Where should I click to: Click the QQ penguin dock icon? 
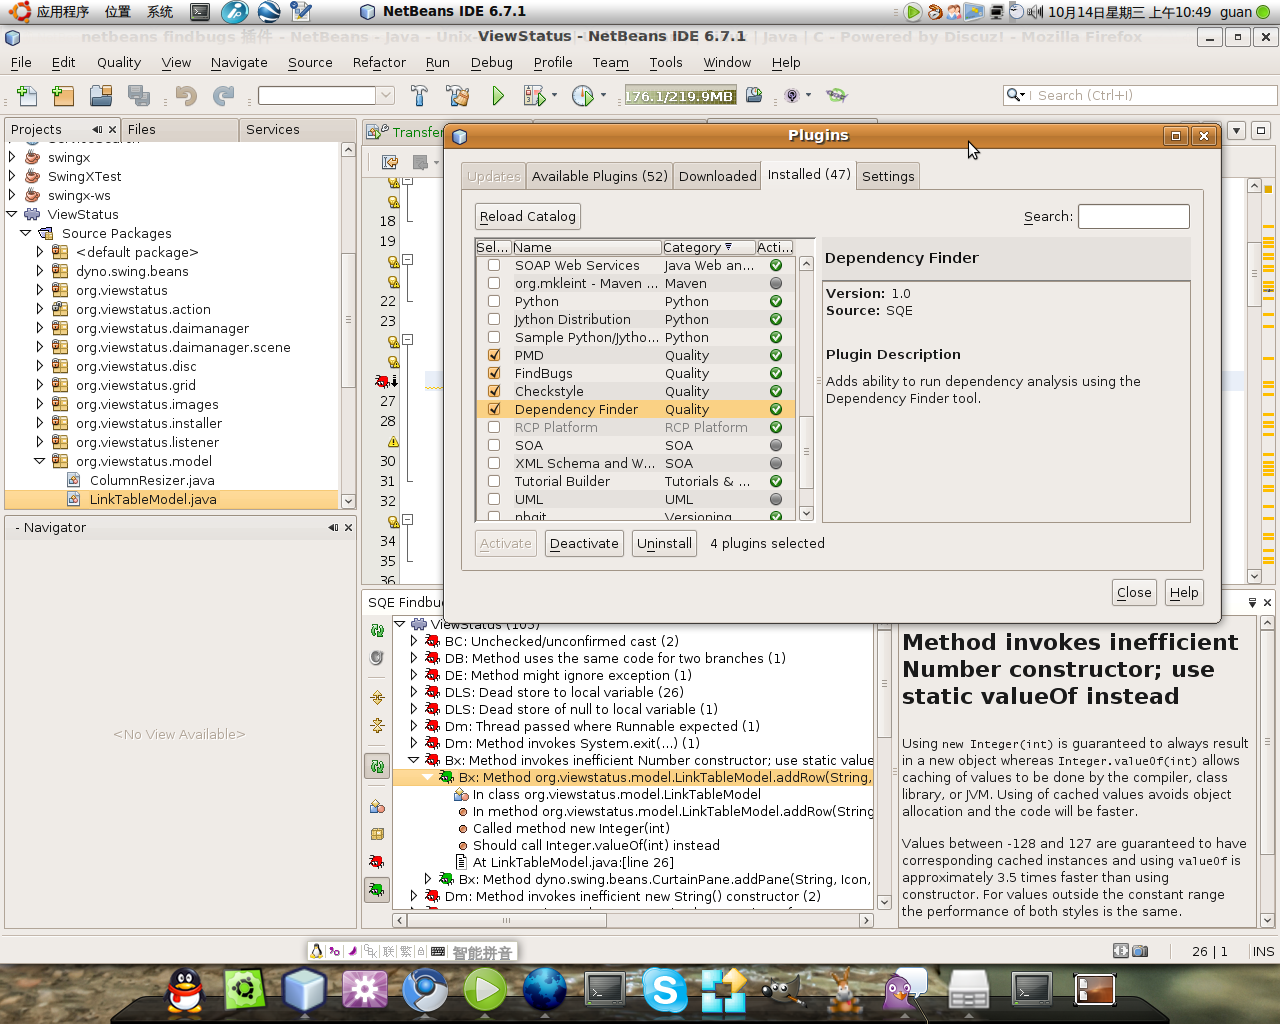(x=184, y=990)
